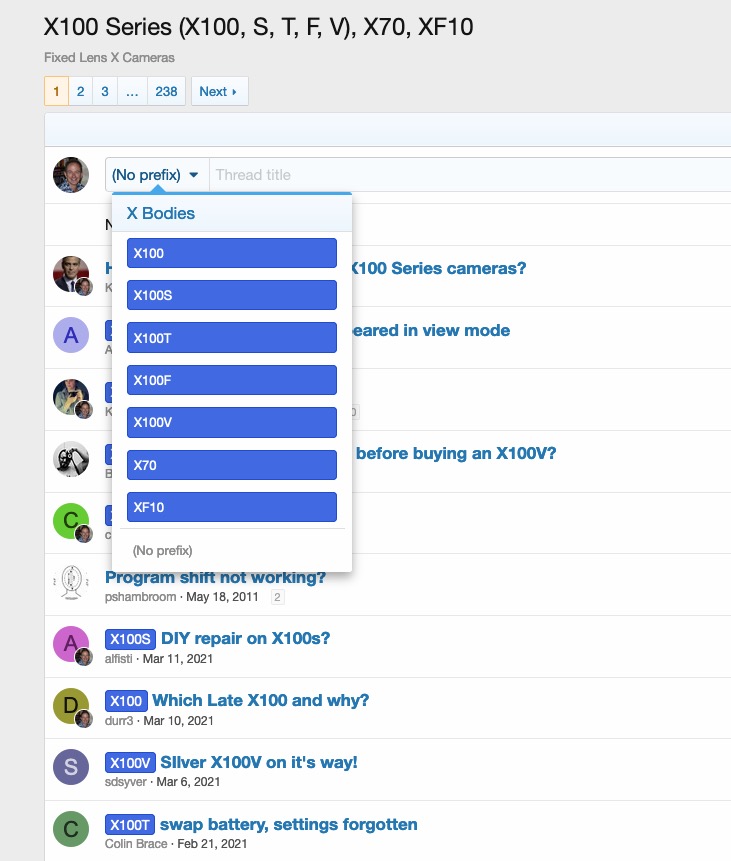Open thread ending 'eared in view mode'
The width and height of the screenshot is (731, 861).
(x=431, y=330)
